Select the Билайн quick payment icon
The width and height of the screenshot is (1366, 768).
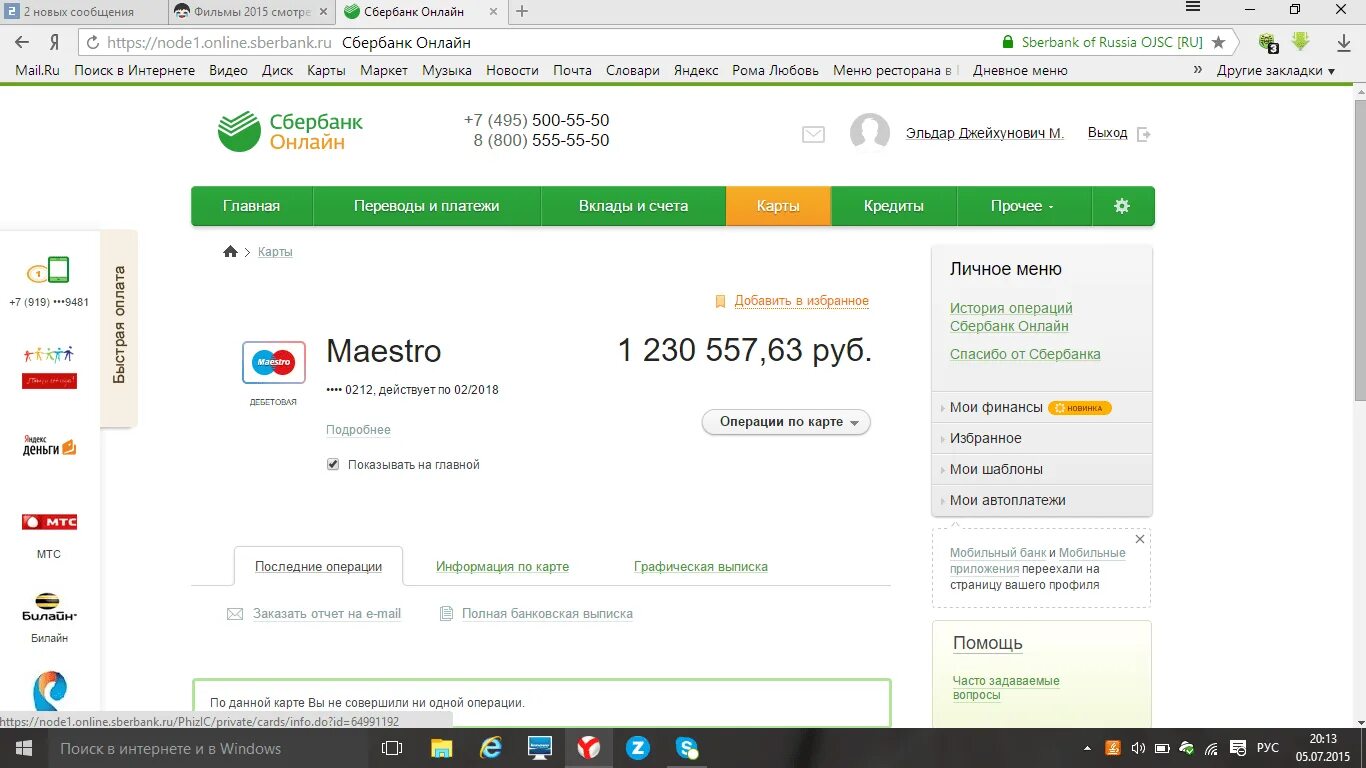point(49,607)
